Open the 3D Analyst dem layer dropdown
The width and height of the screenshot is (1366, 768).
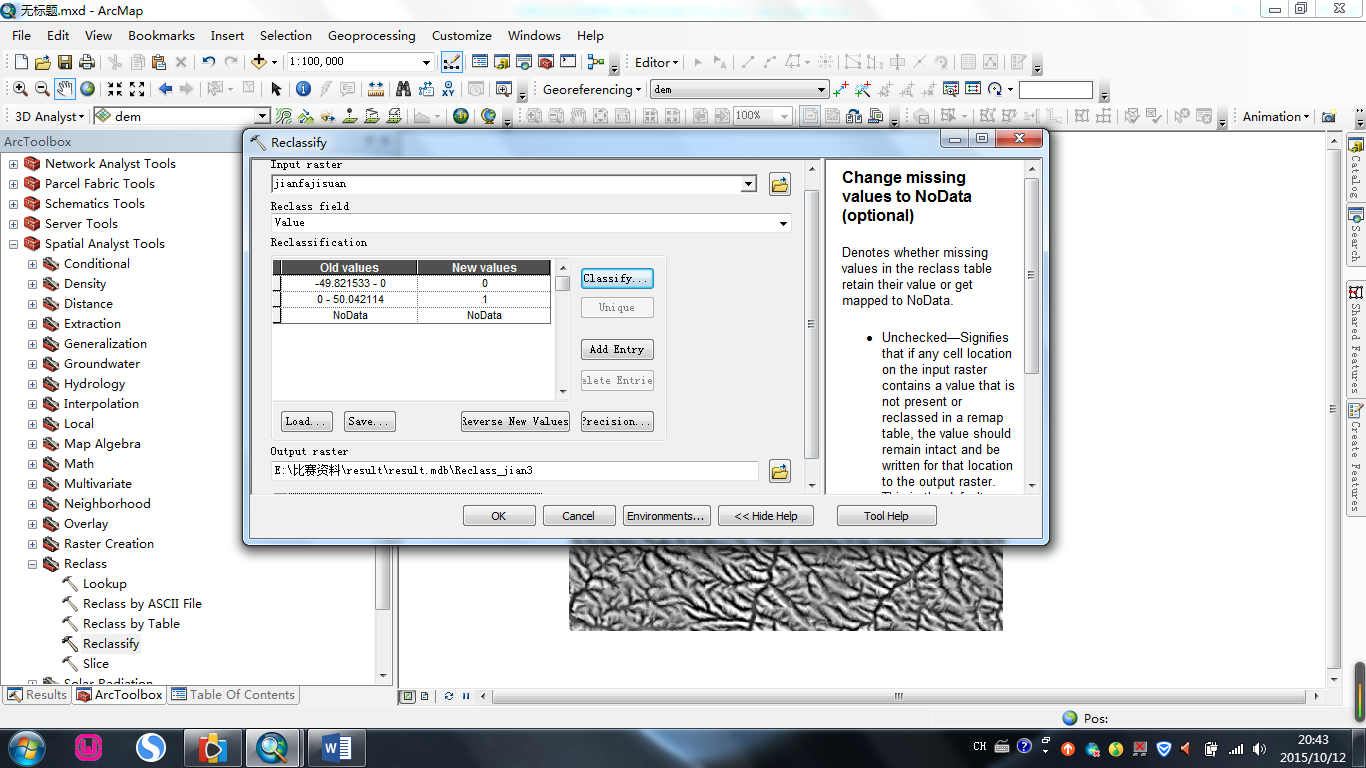point(262,116)
